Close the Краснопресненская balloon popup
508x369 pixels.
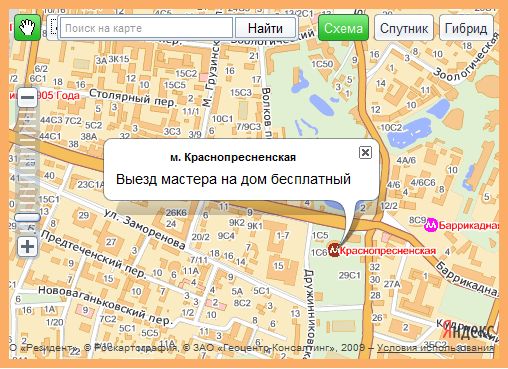click(365, 152)
